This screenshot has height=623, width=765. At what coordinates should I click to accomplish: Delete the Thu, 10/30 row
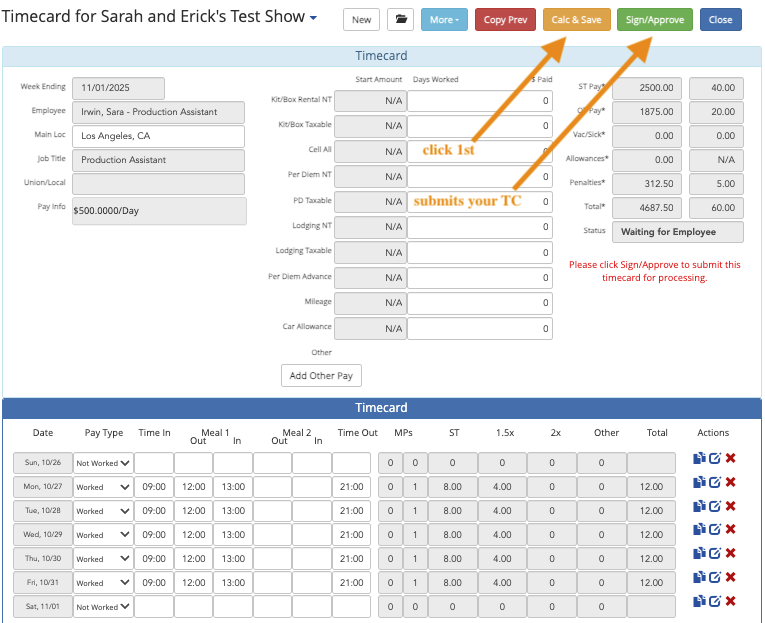[730, 553]
